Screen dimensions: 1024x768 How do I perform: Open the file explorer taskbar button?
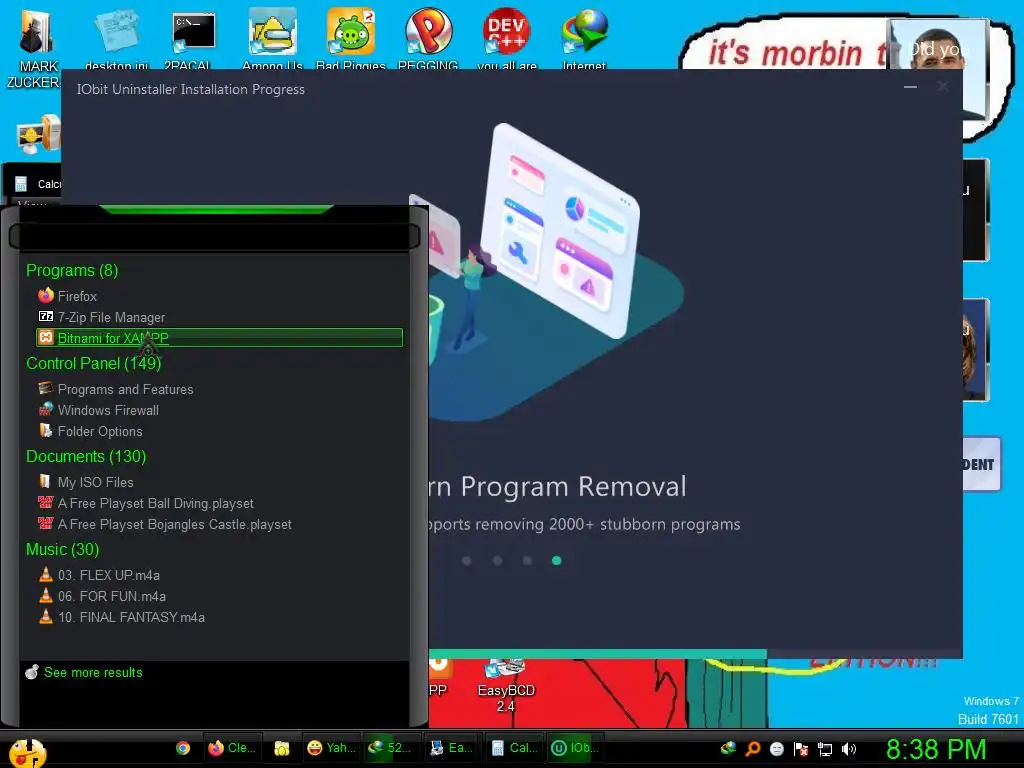(281, 748)
